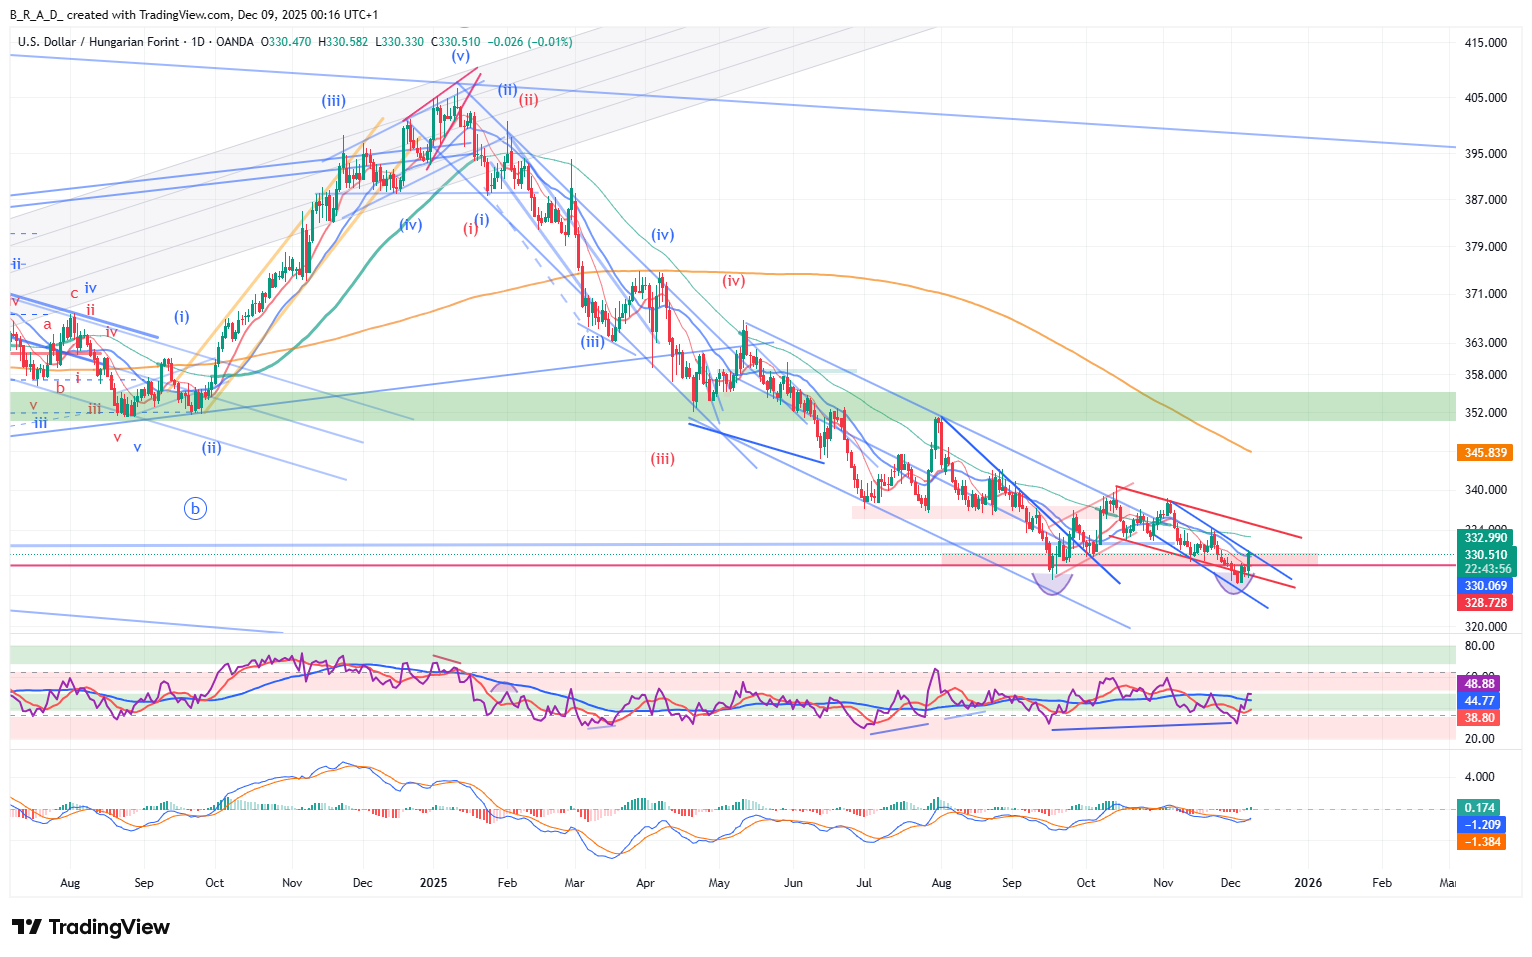Image resolution: width=1532 pixels, height=957 pixels.
Task: Select the green 0.174 MACD histogram label
Action: (x=1479, y=808)
